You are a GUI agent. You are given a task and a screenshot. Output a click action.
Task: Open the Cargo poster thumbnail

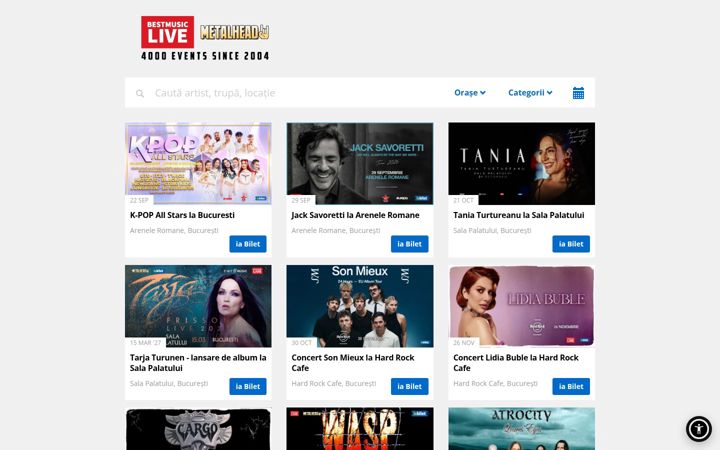[x=198, y=429]
